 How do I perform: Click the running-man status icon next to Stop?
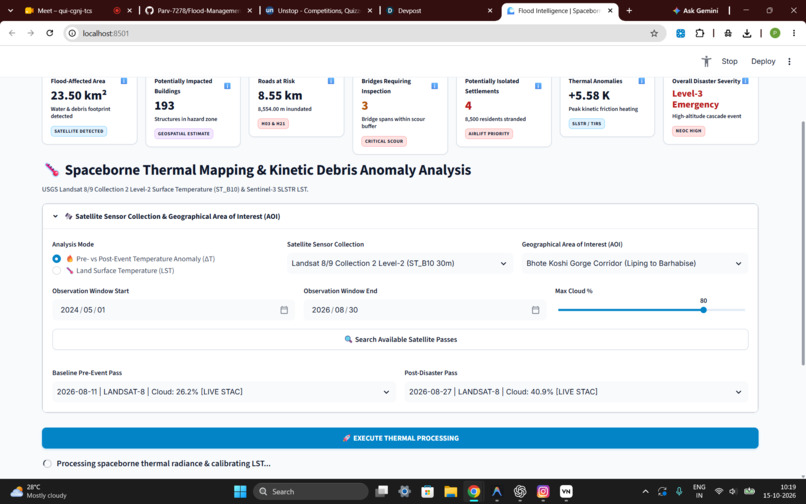tap(706, 61)
